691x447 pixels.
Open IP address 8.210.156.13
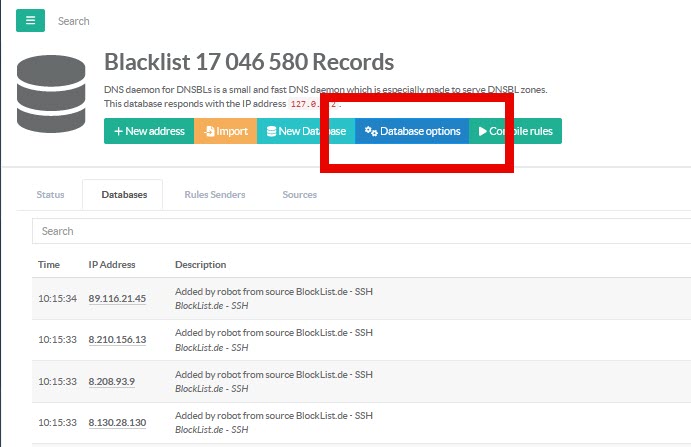(x=117, y=340)
